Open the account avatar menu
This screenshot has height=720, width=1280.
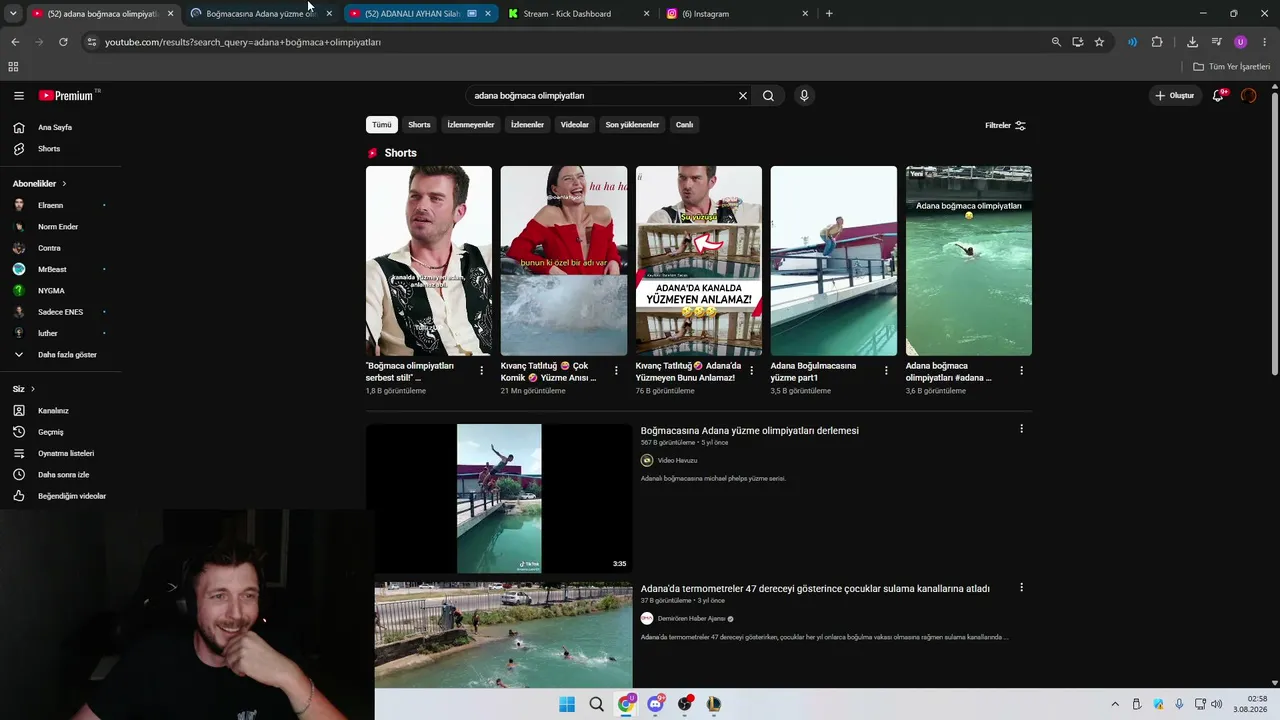point(1248,96)
